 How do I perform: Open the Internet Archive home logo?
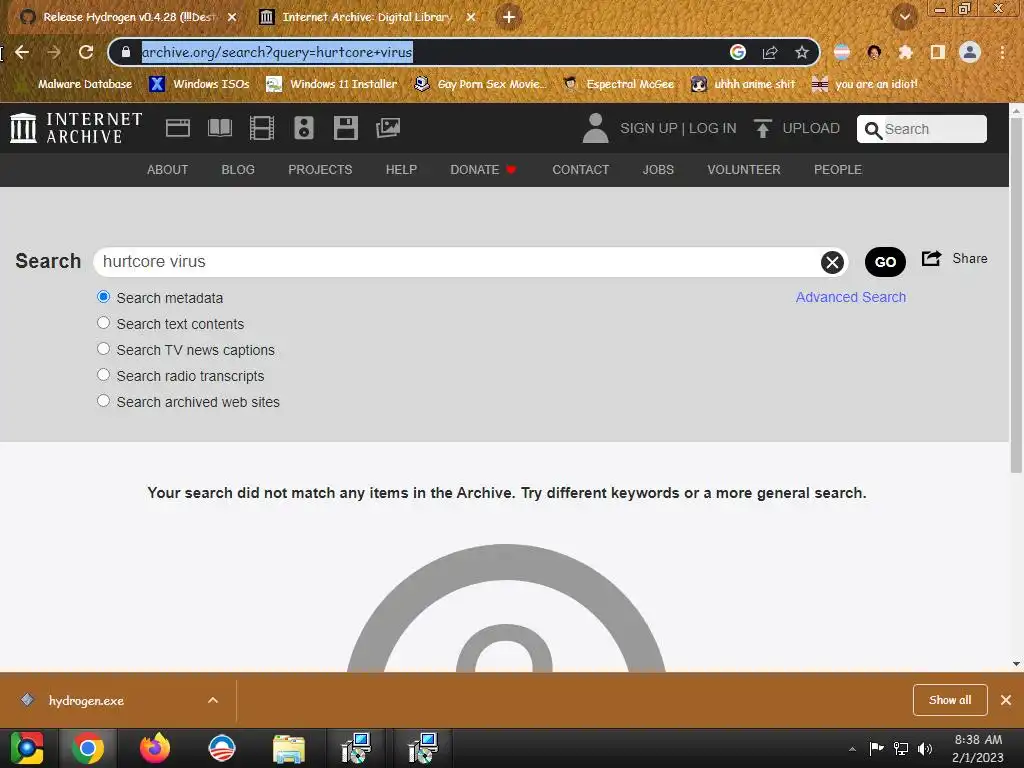[x=76, y=127]
